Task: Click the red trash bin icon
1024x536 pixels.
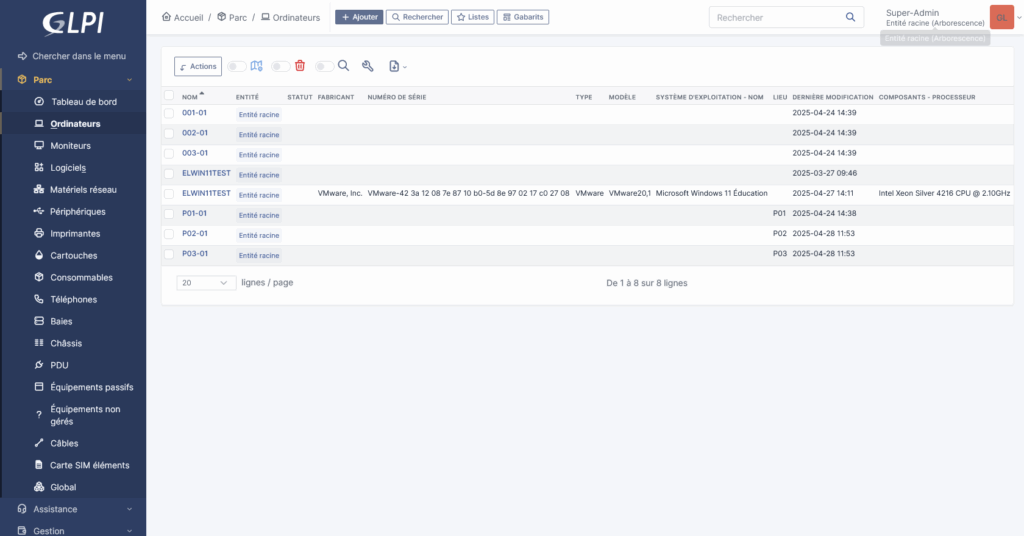Action: point(300,66)
